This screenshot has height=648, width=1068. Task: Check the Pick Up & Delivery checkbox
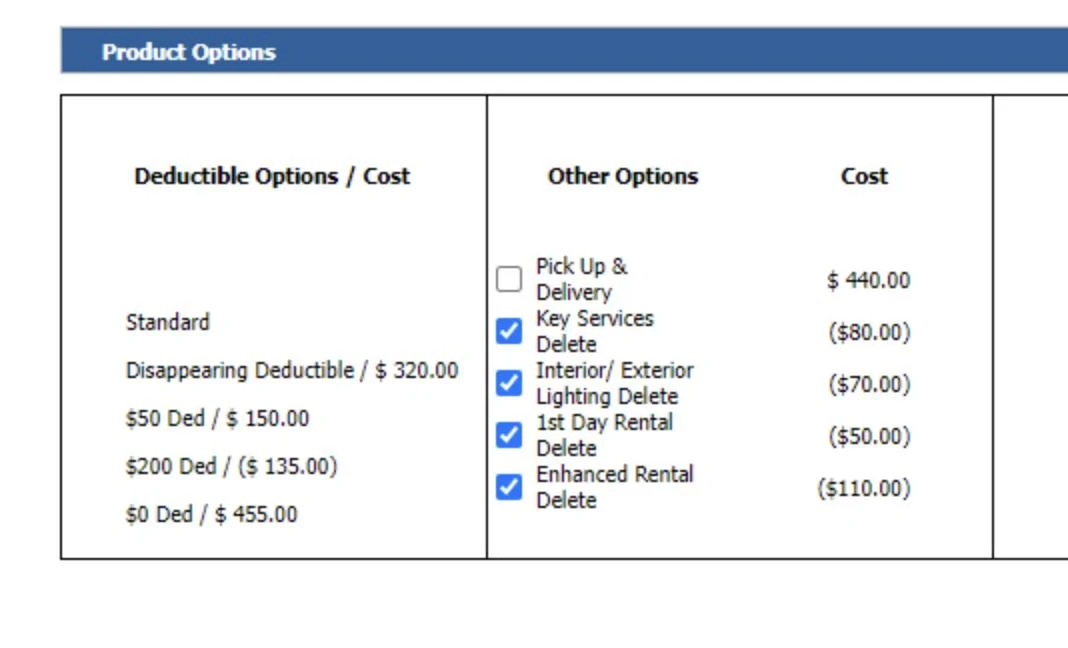(x=509, y=279)
